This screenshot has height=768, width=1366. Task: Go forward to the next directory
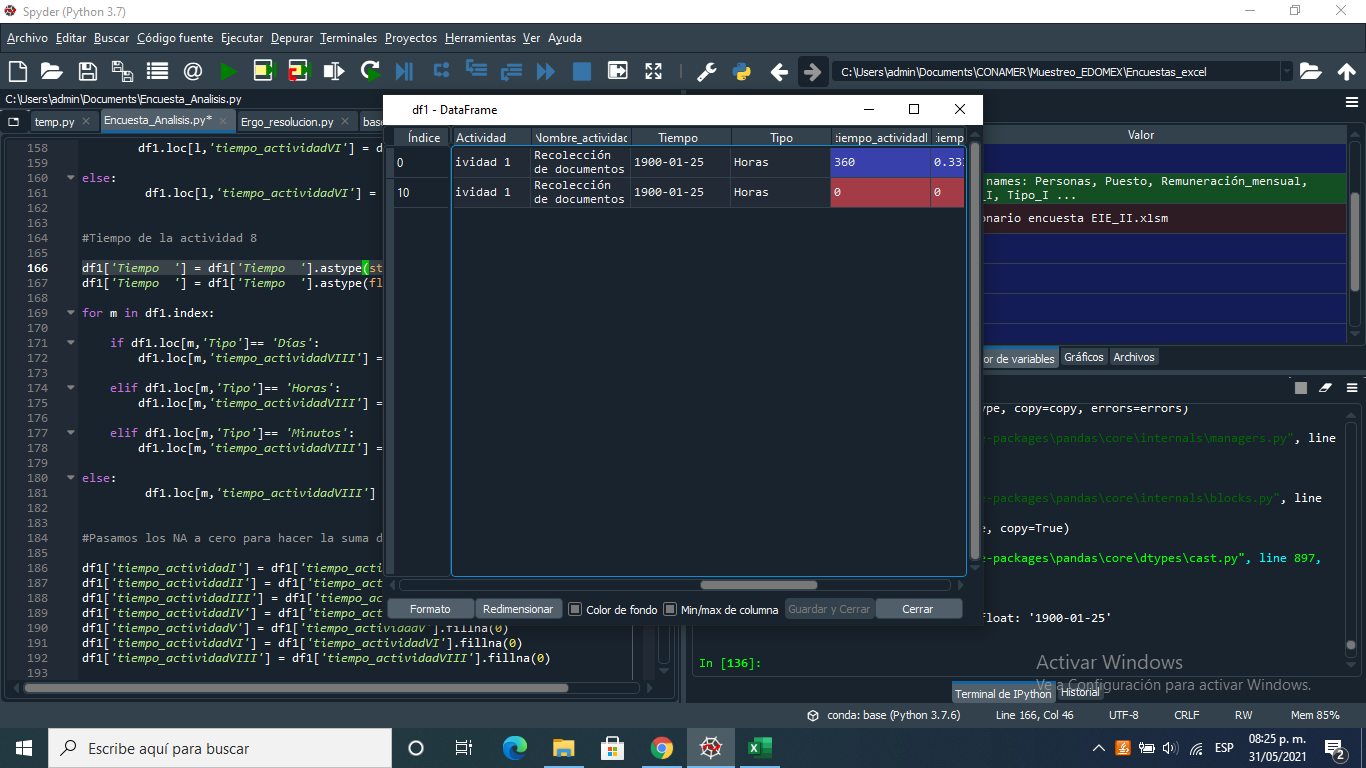812,72
